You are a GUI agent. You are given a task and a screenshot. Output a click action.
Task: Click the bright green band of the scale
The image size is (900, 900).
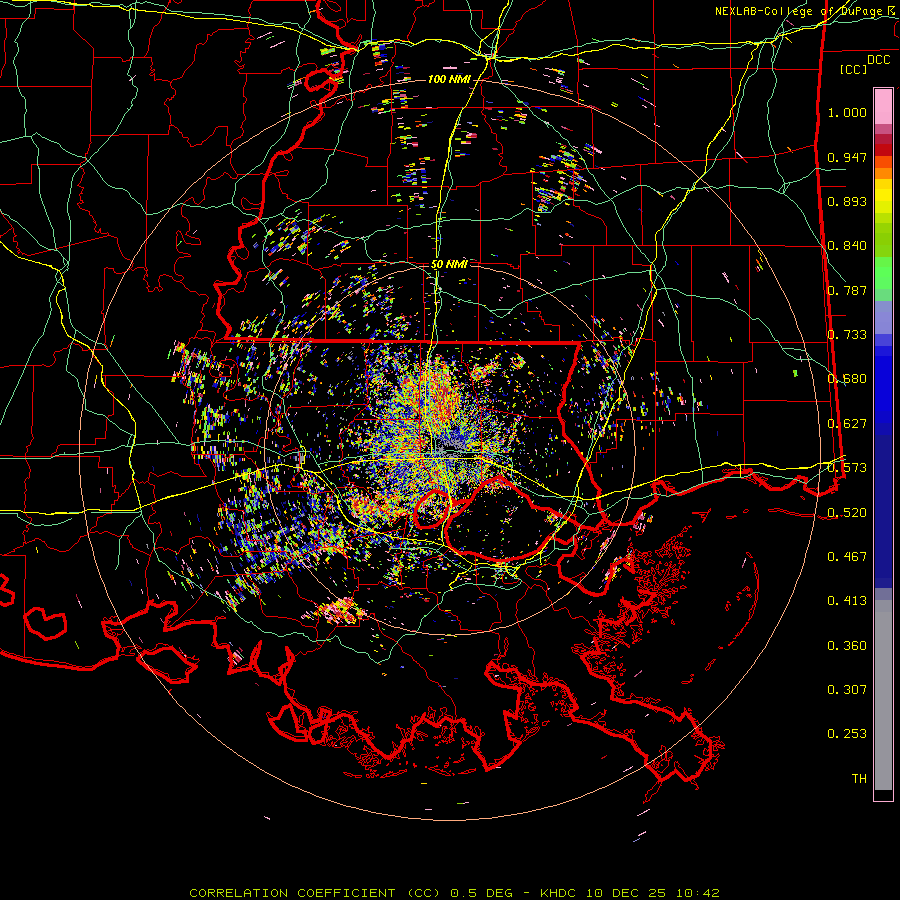(x=883, y=273)
